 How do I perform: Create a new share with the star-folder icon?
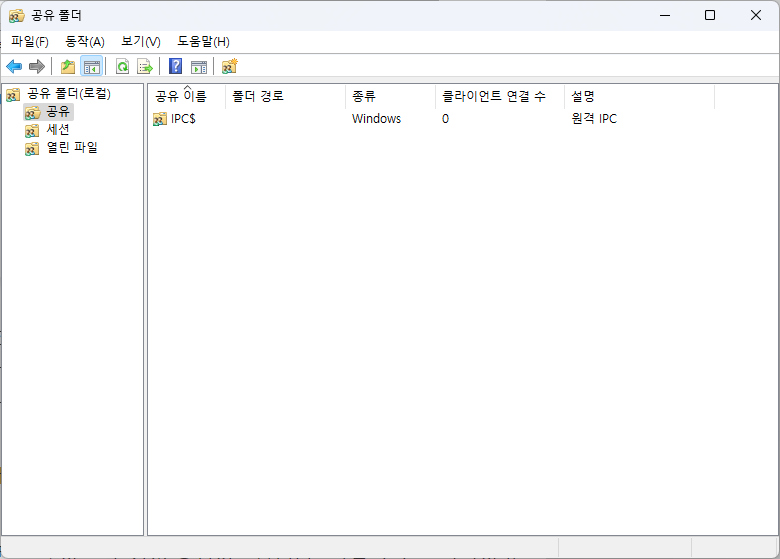pyautogui.click(x=230, y=66)
